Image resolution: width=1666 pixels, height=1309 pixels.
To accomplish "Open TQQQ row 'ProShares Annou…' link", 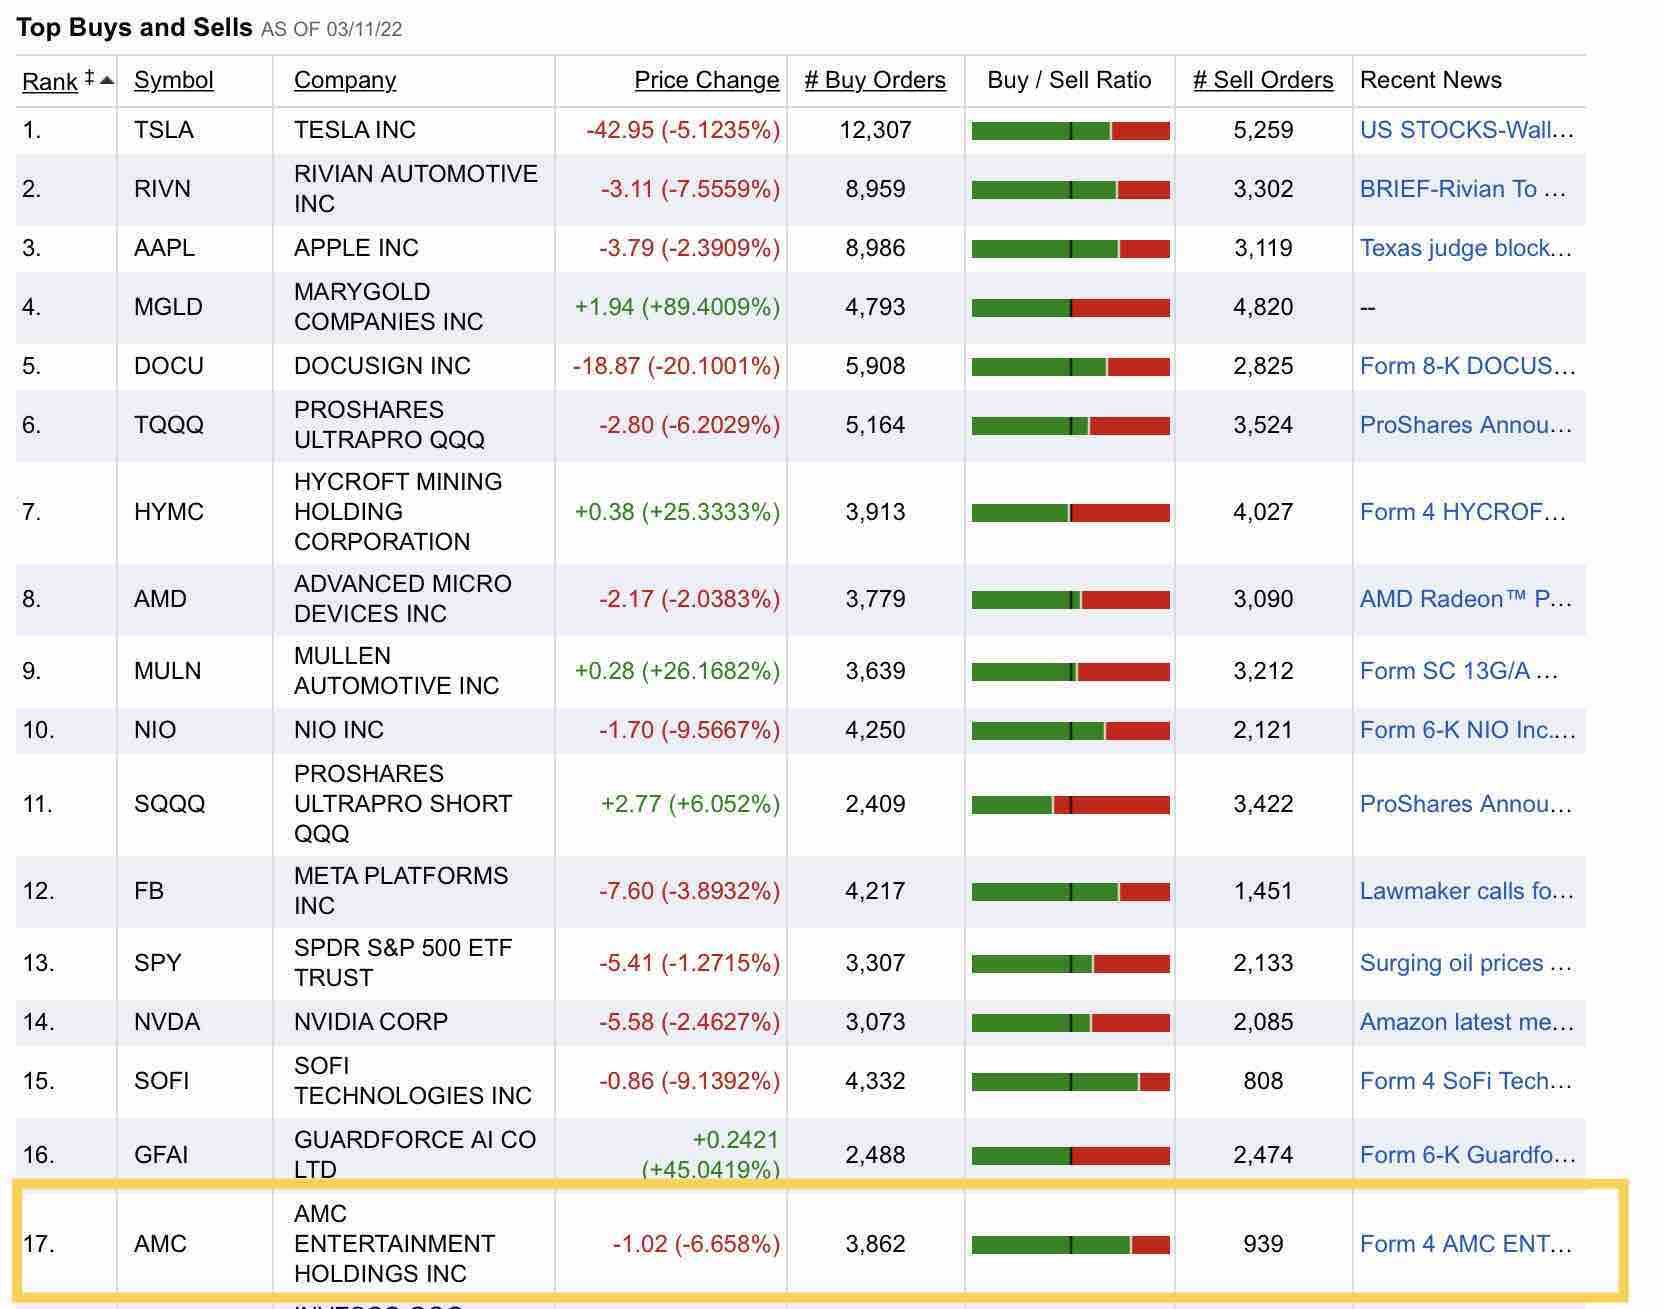I will (x=1465, y=425).
